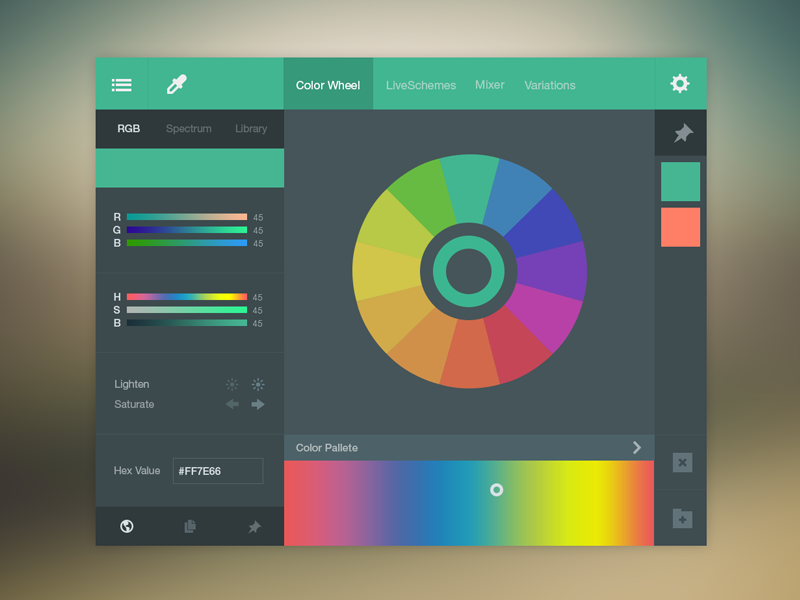800x600 pixels.
Task: Select the coral color swatch
Action: [680, 227]
